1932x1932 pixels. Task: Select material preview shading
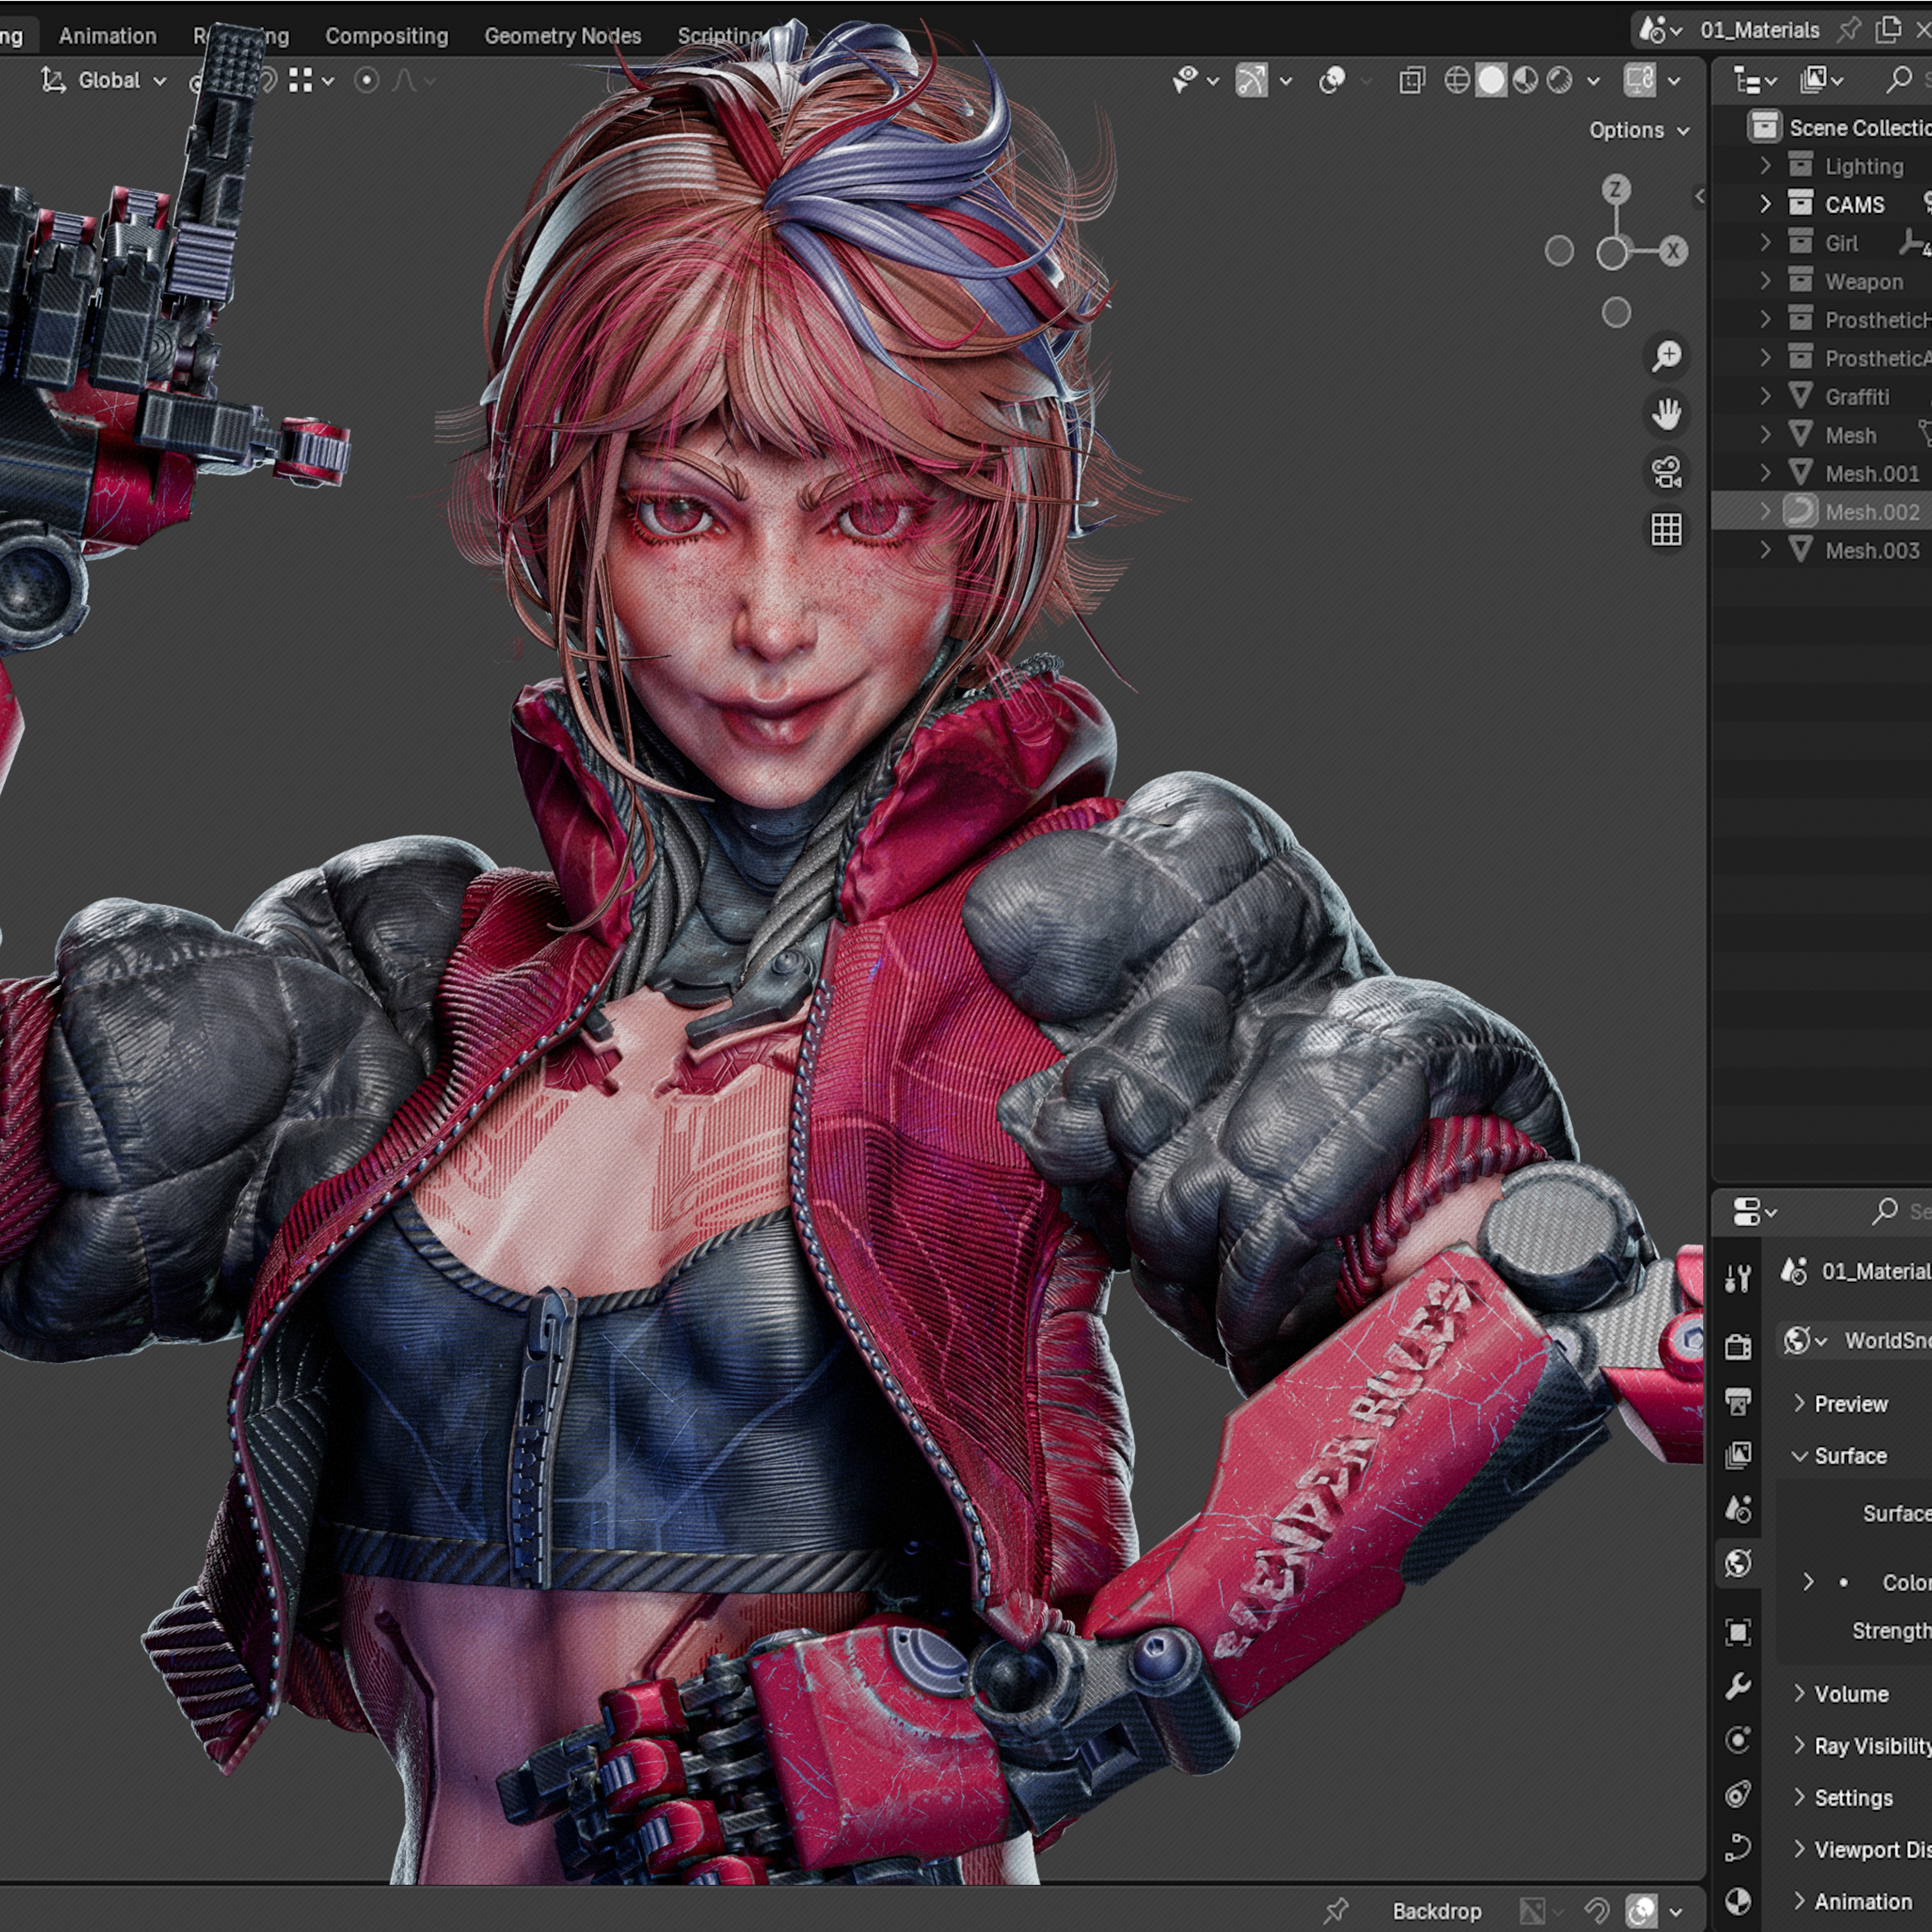(1525, 80)
